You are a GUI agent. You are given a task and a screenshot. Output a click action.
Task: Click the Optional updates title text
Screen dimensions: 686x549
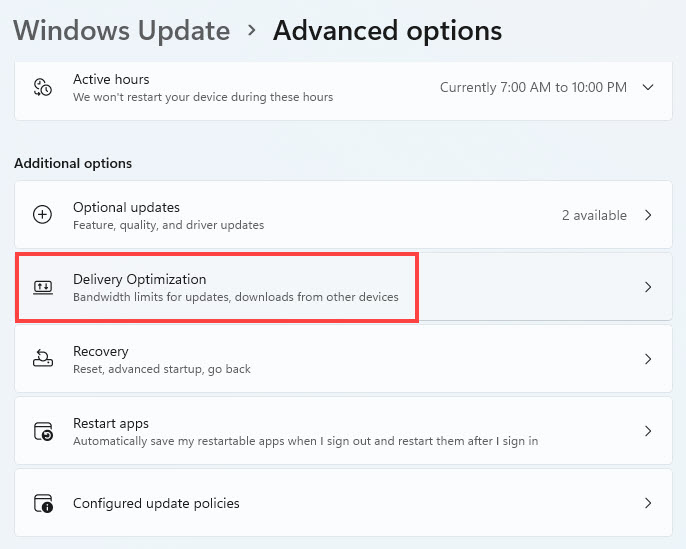point(126,207)
